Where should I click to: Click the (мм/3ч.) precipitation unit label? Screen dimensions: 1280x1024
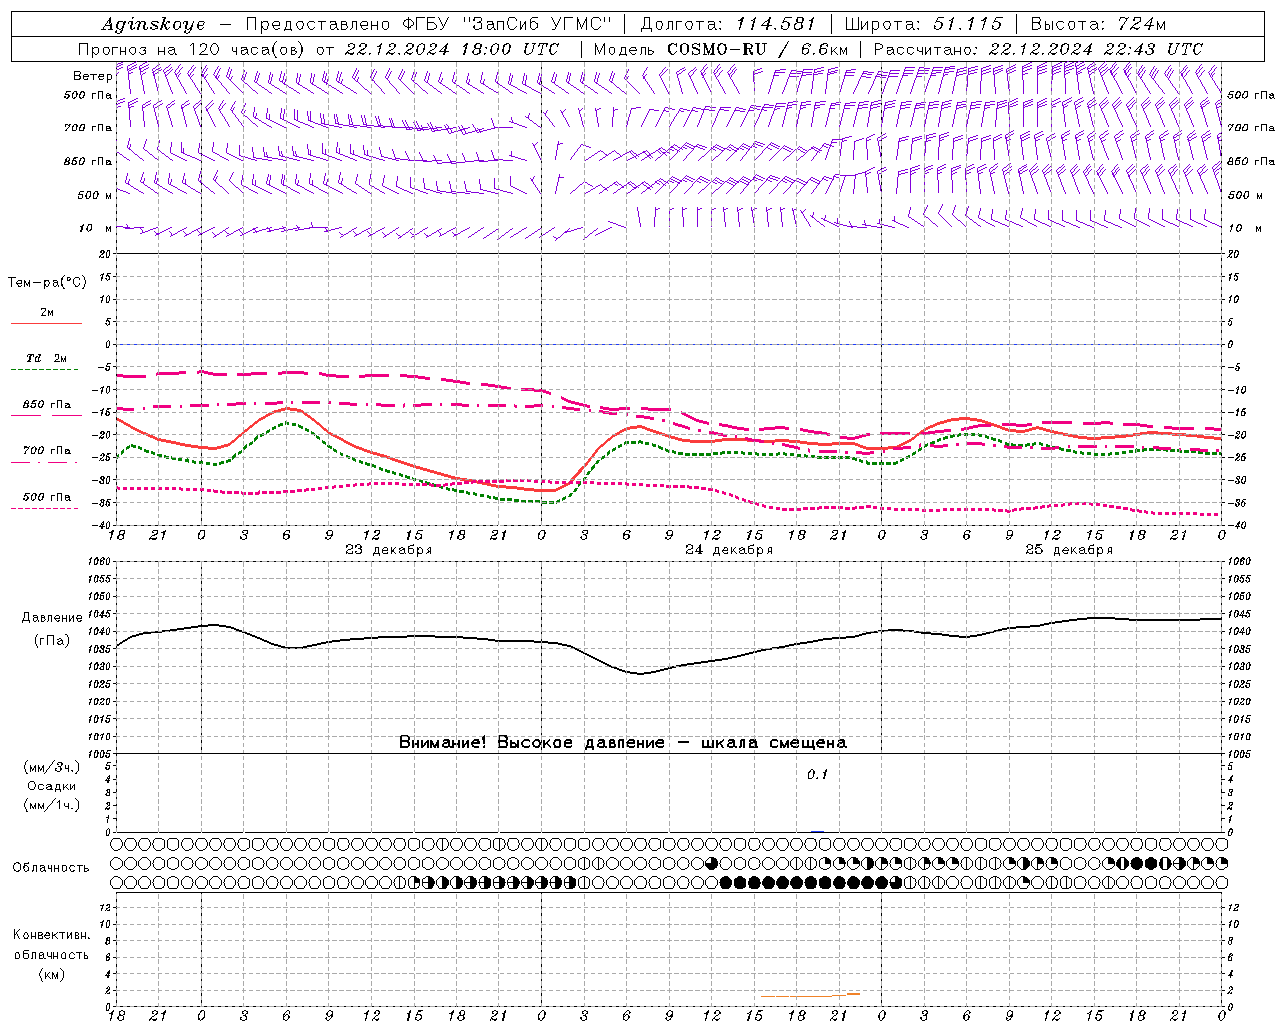[x=51, y=767]
